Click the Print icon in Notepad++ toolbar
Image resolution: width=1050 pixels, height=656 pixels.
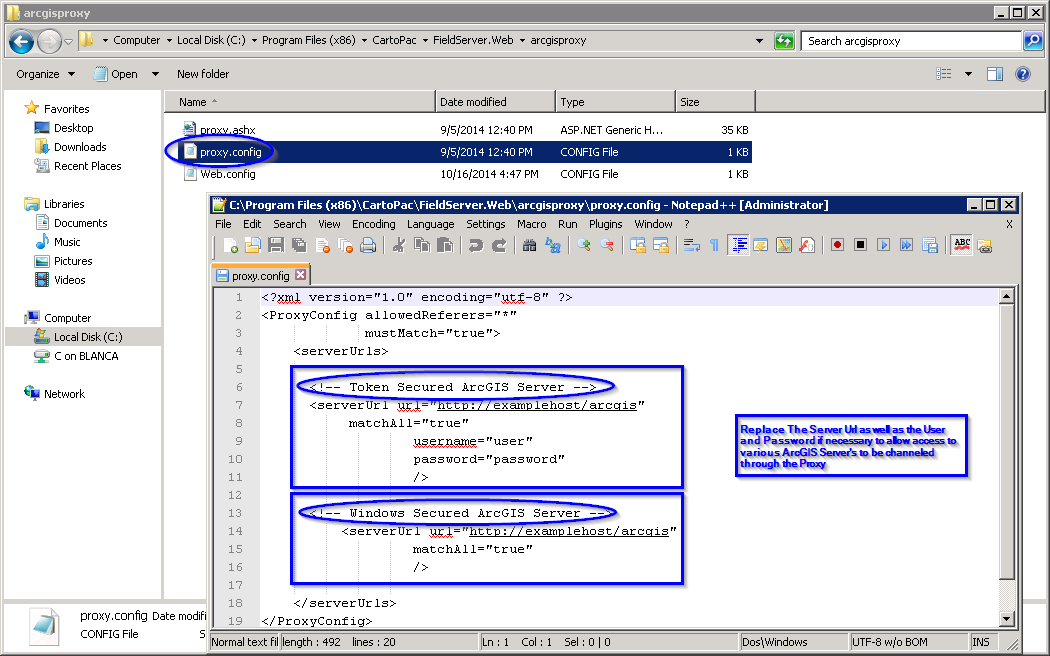(367, 245)
